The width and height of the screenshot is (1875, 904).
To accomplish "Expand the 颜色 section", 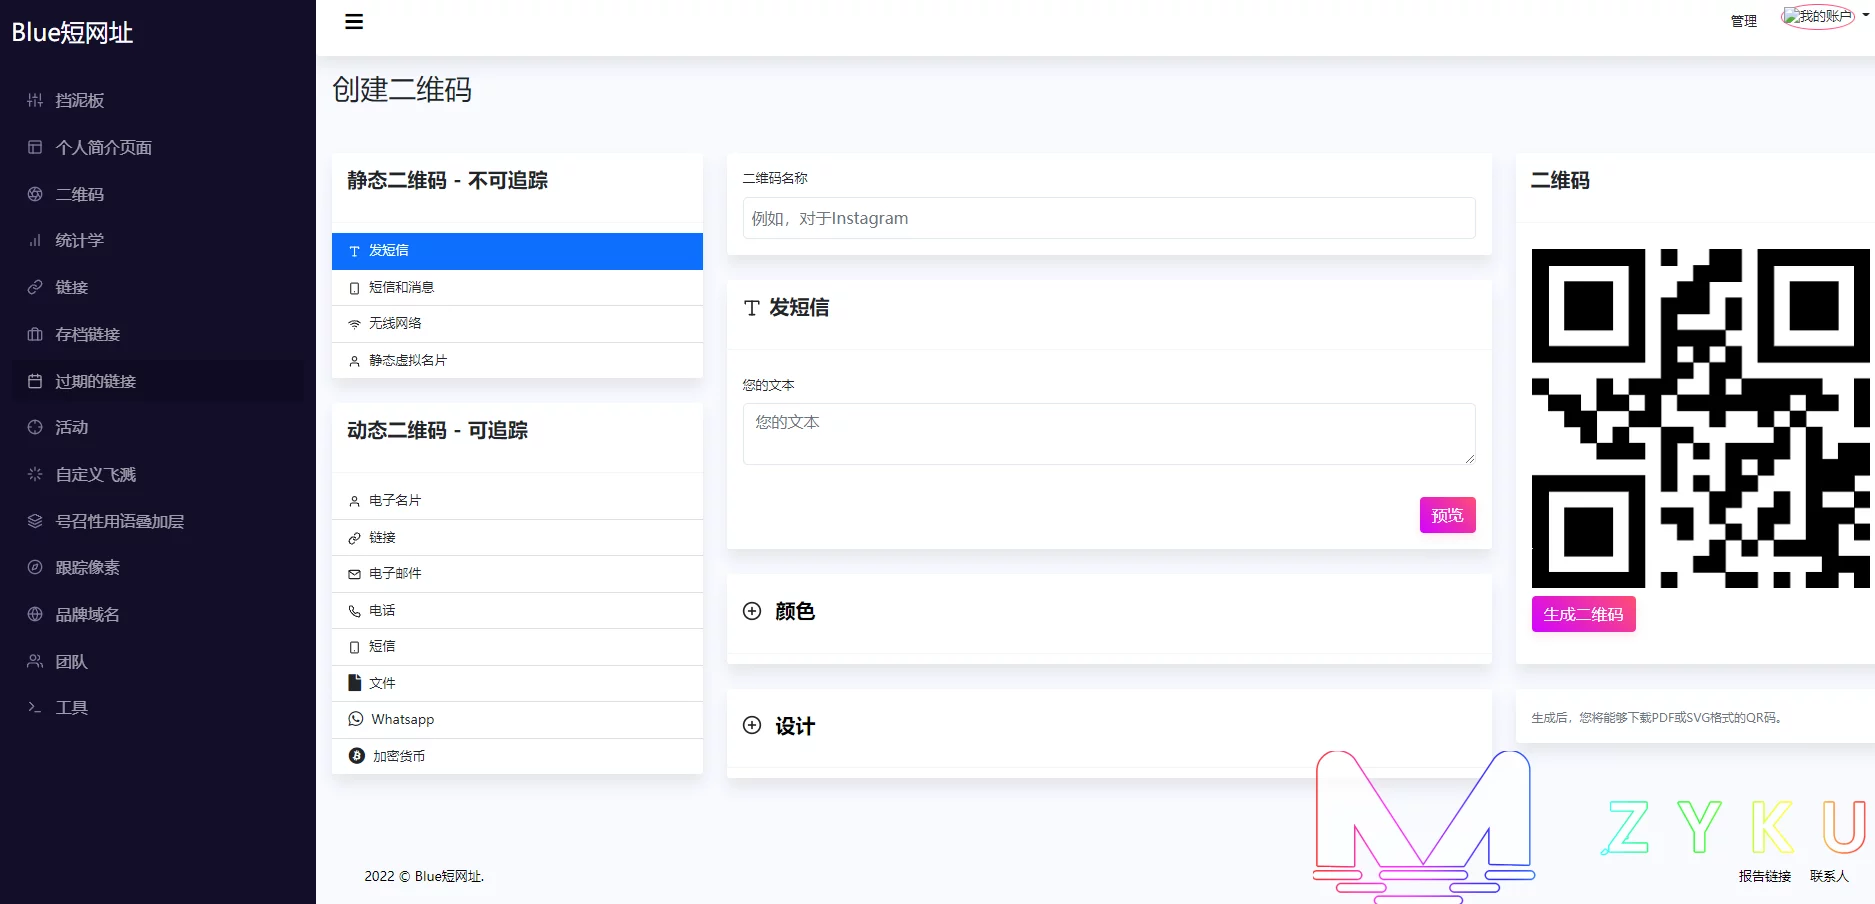I will tap(752, 611).
